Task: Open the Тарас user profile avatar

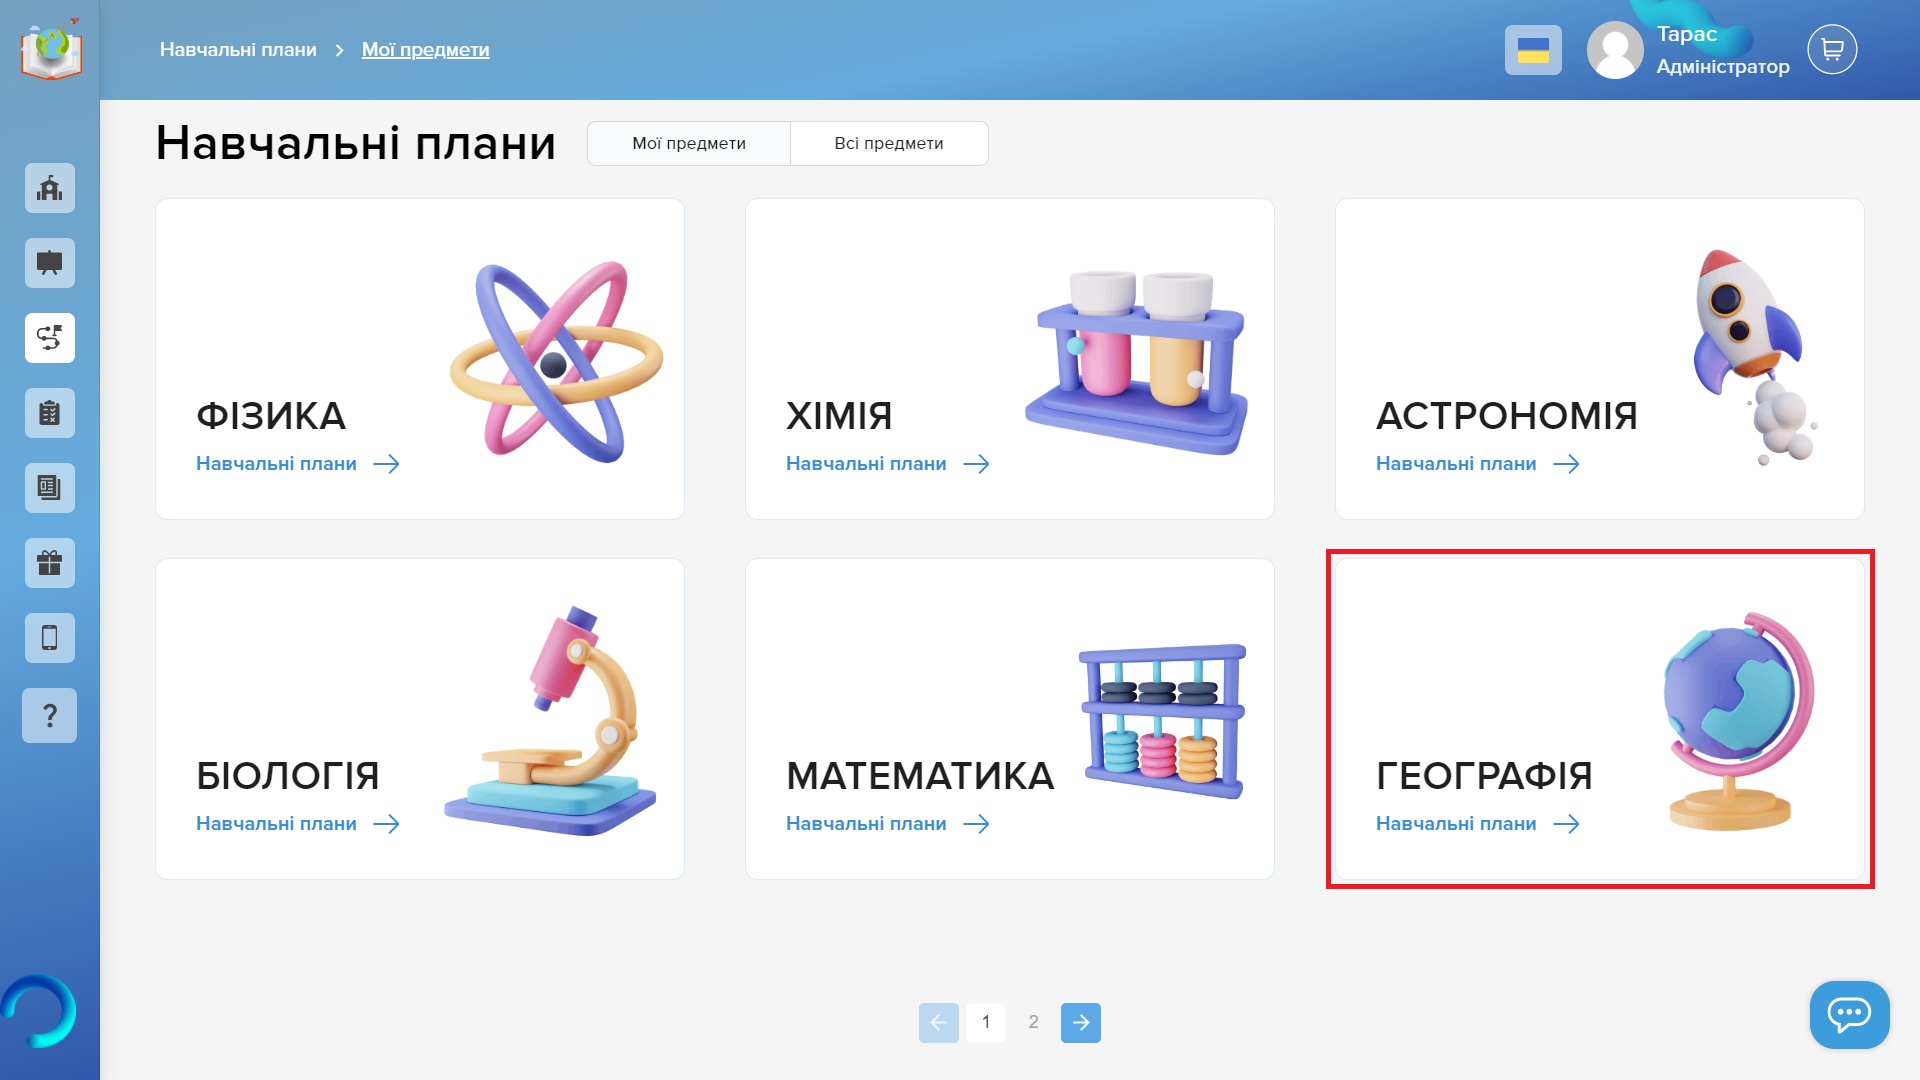Action: pyautogui.click(x=1615, y=50)
